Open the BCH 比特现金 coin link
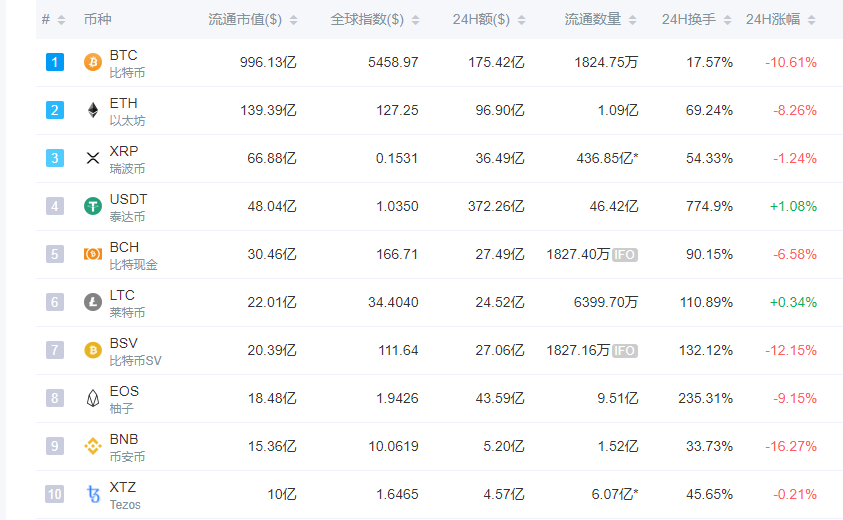 coord(133,255)
